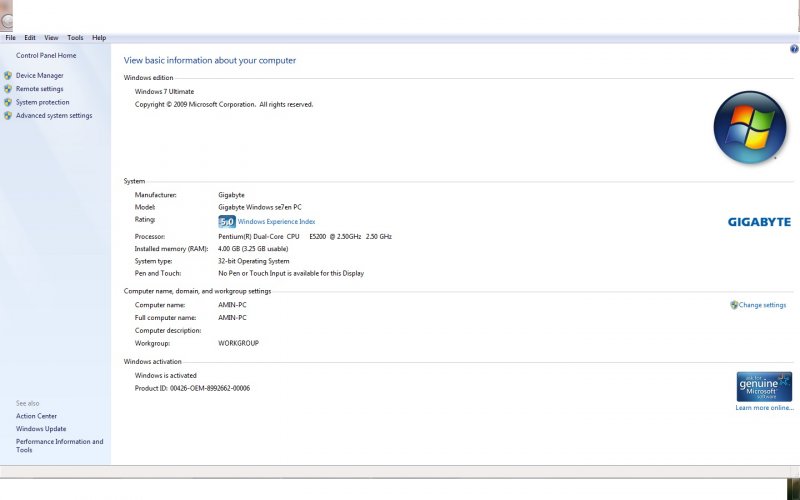
Task: Open the Help menu
Action: point(99,38)
